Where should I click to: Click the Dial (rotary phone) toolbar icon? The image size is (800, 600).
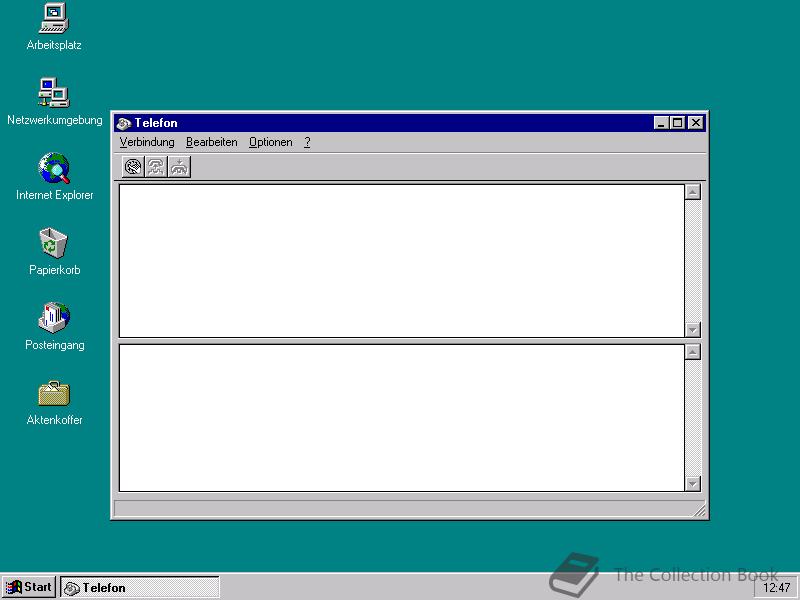click(133, 167)
